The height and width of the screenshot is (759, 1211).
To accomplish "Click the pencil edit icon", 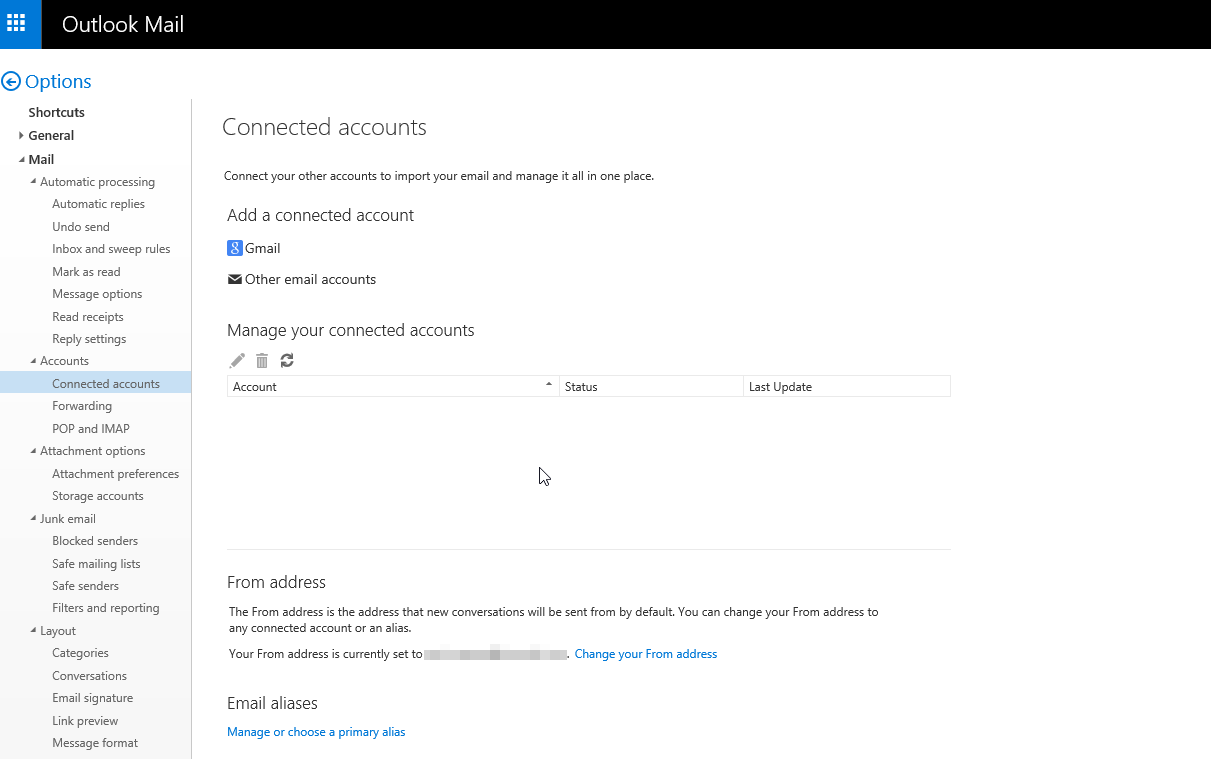I will [x=237, y=360].
